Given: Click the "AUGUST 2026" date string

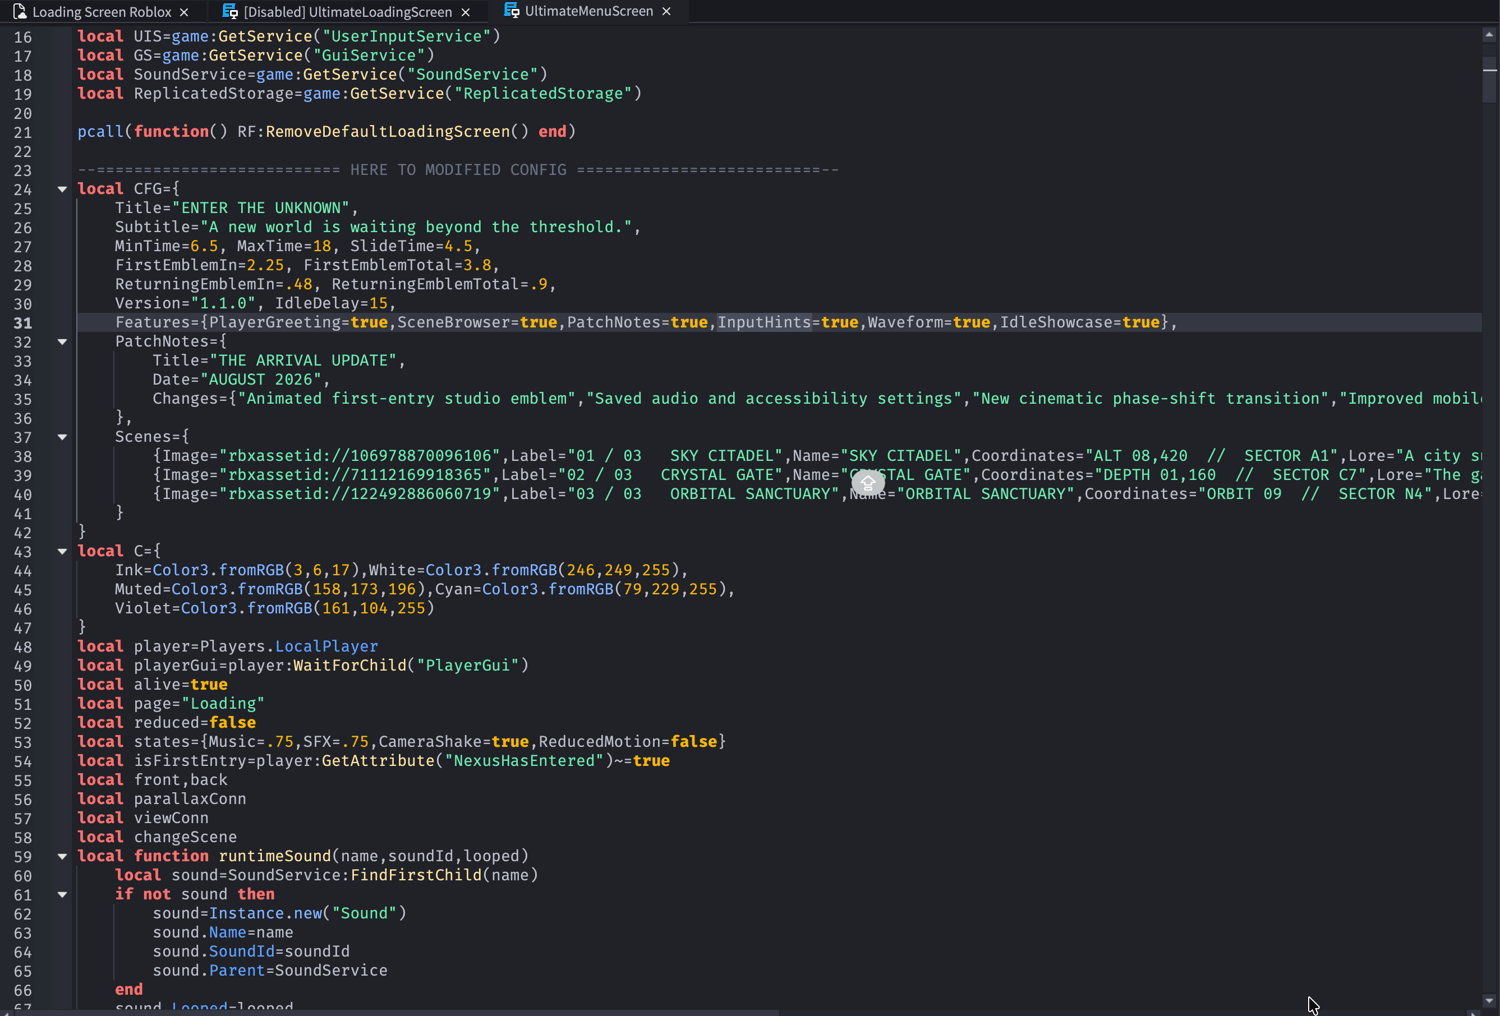Looking at the screenshot, I should pos(261,379).
